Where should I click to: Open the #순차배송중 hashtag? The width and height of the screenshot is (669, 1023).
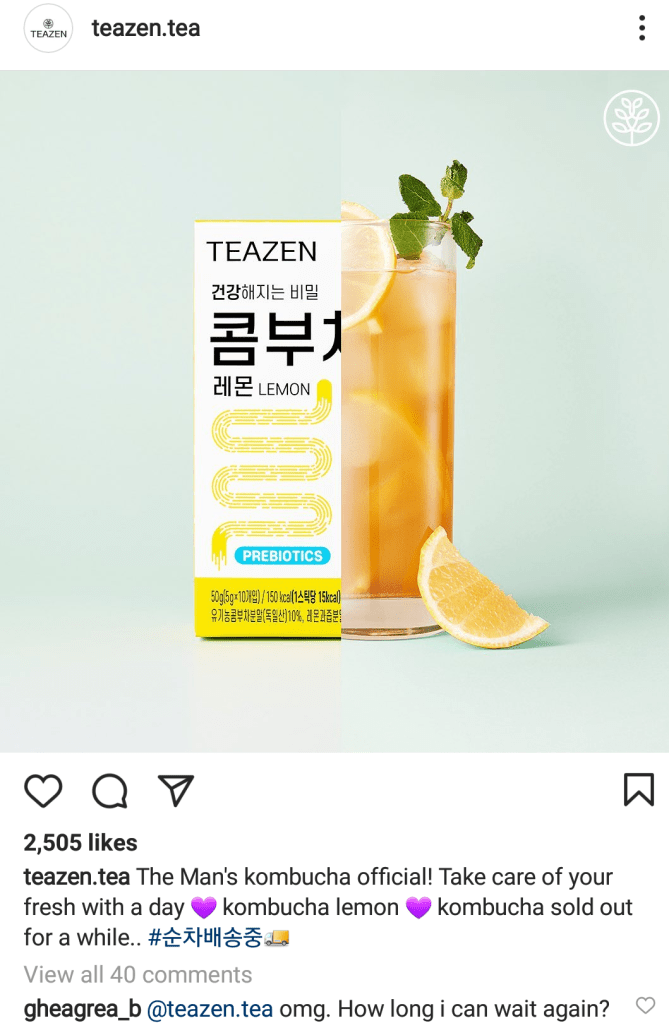point(205,938)
